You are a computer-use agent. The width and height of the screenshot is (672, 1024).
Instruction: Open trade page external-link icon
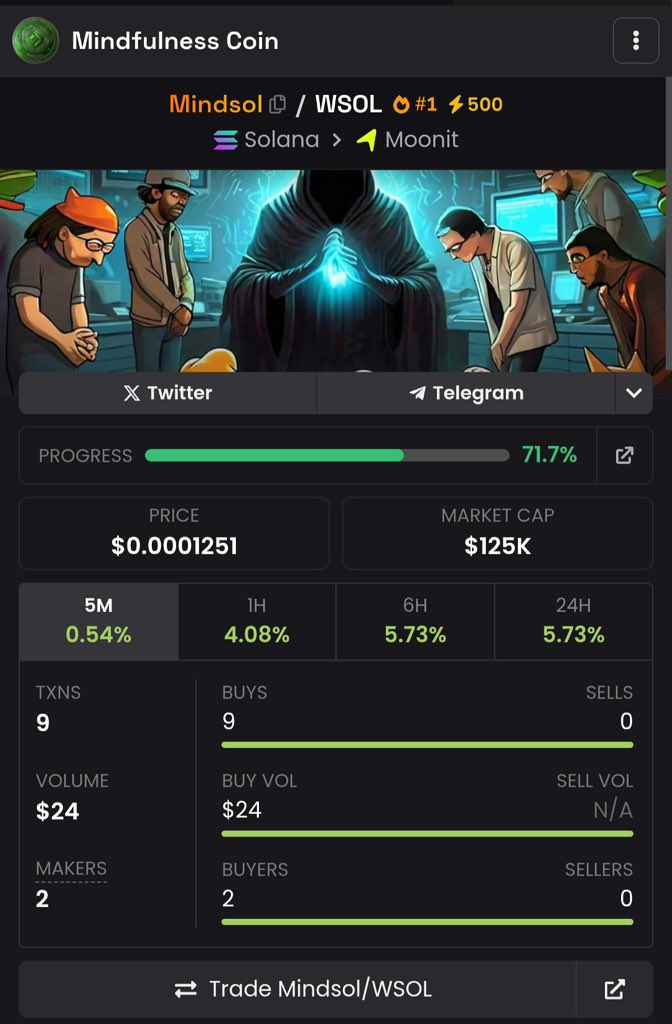(615, 989)
